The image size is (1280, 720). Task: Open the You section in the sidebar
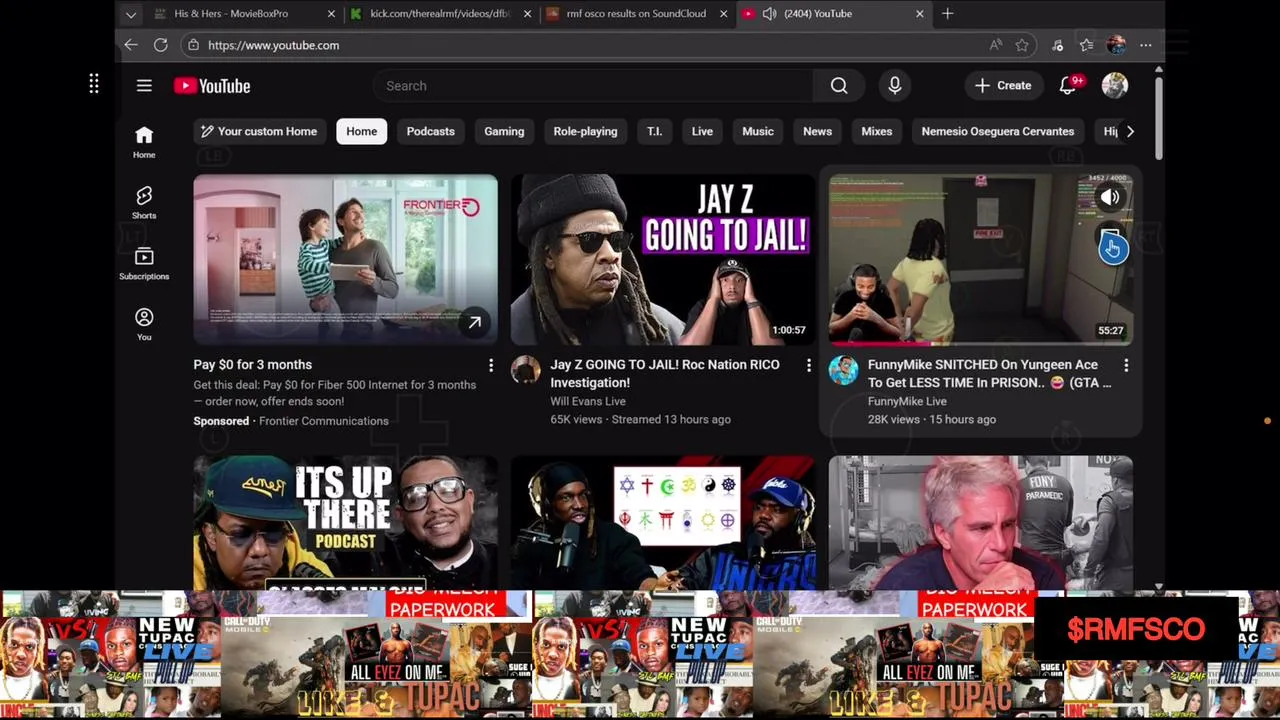tap(144, 324)
